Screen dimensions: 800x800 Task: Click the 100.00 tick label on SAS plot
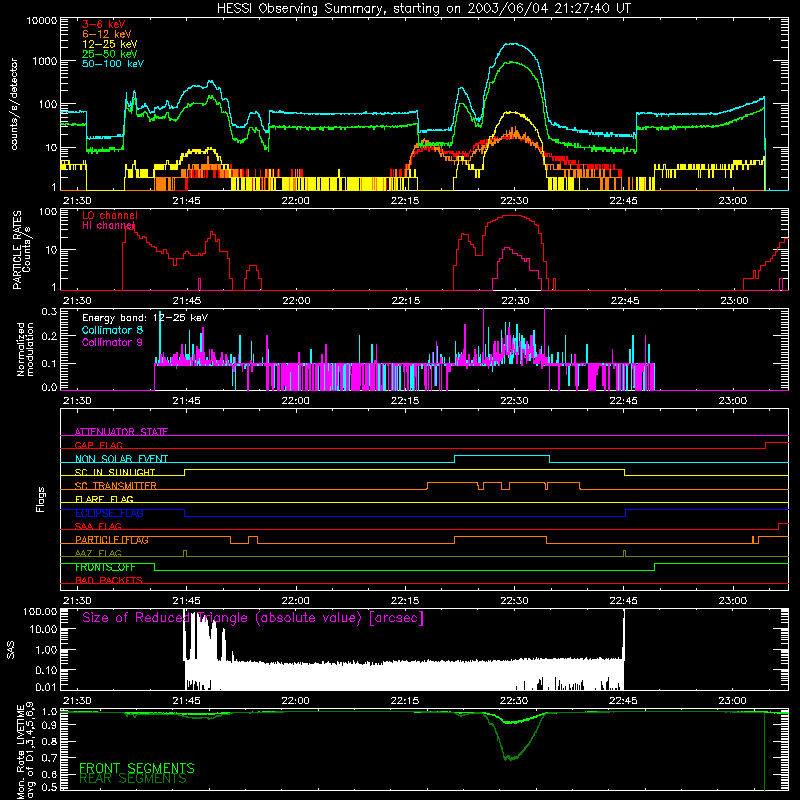(x=40, y=611)
